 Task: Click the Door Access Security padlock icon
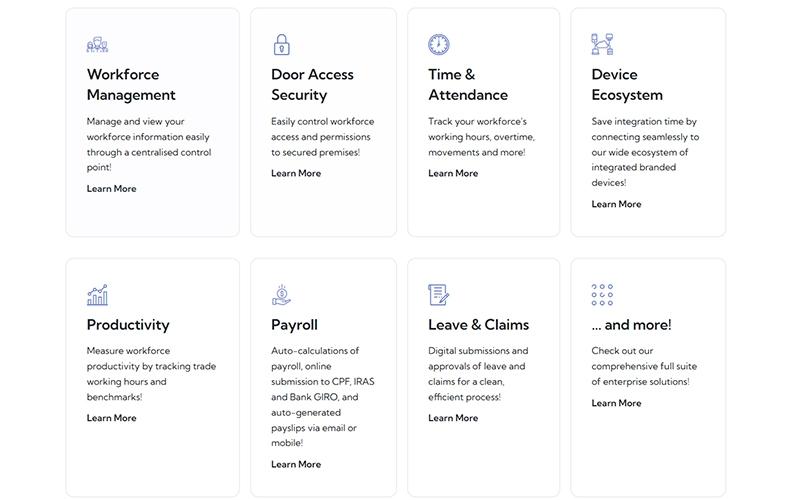click(x=282, y=44)
